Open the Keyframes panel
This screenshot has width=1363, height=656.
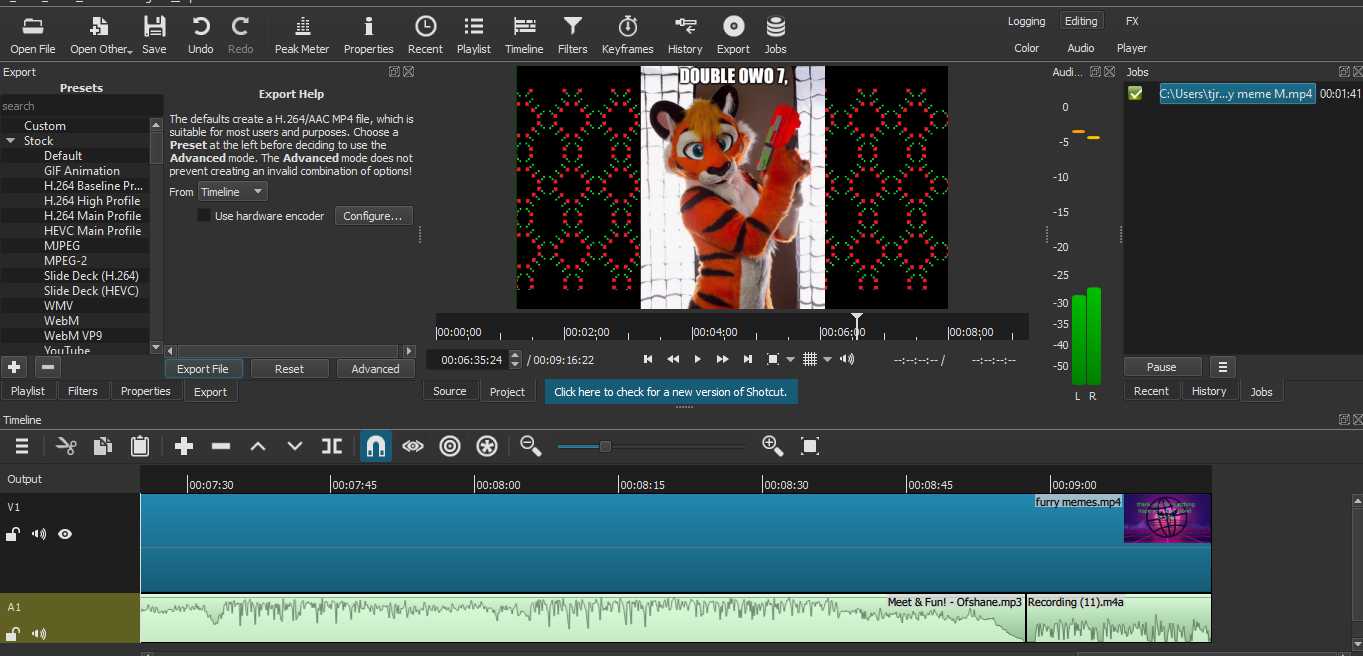pos(628,35)
